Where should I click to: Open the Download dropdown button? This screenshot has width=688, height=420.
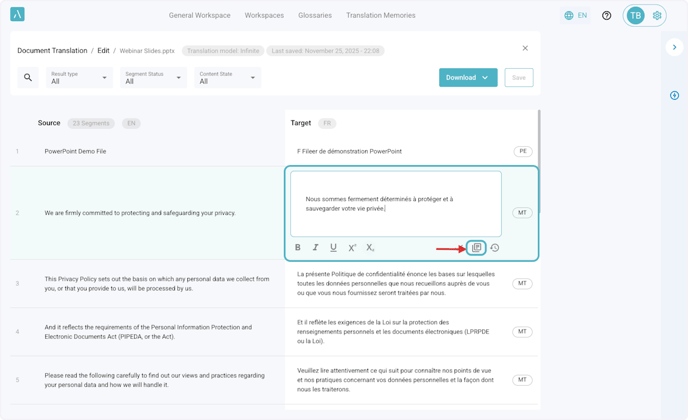(468, 77)
